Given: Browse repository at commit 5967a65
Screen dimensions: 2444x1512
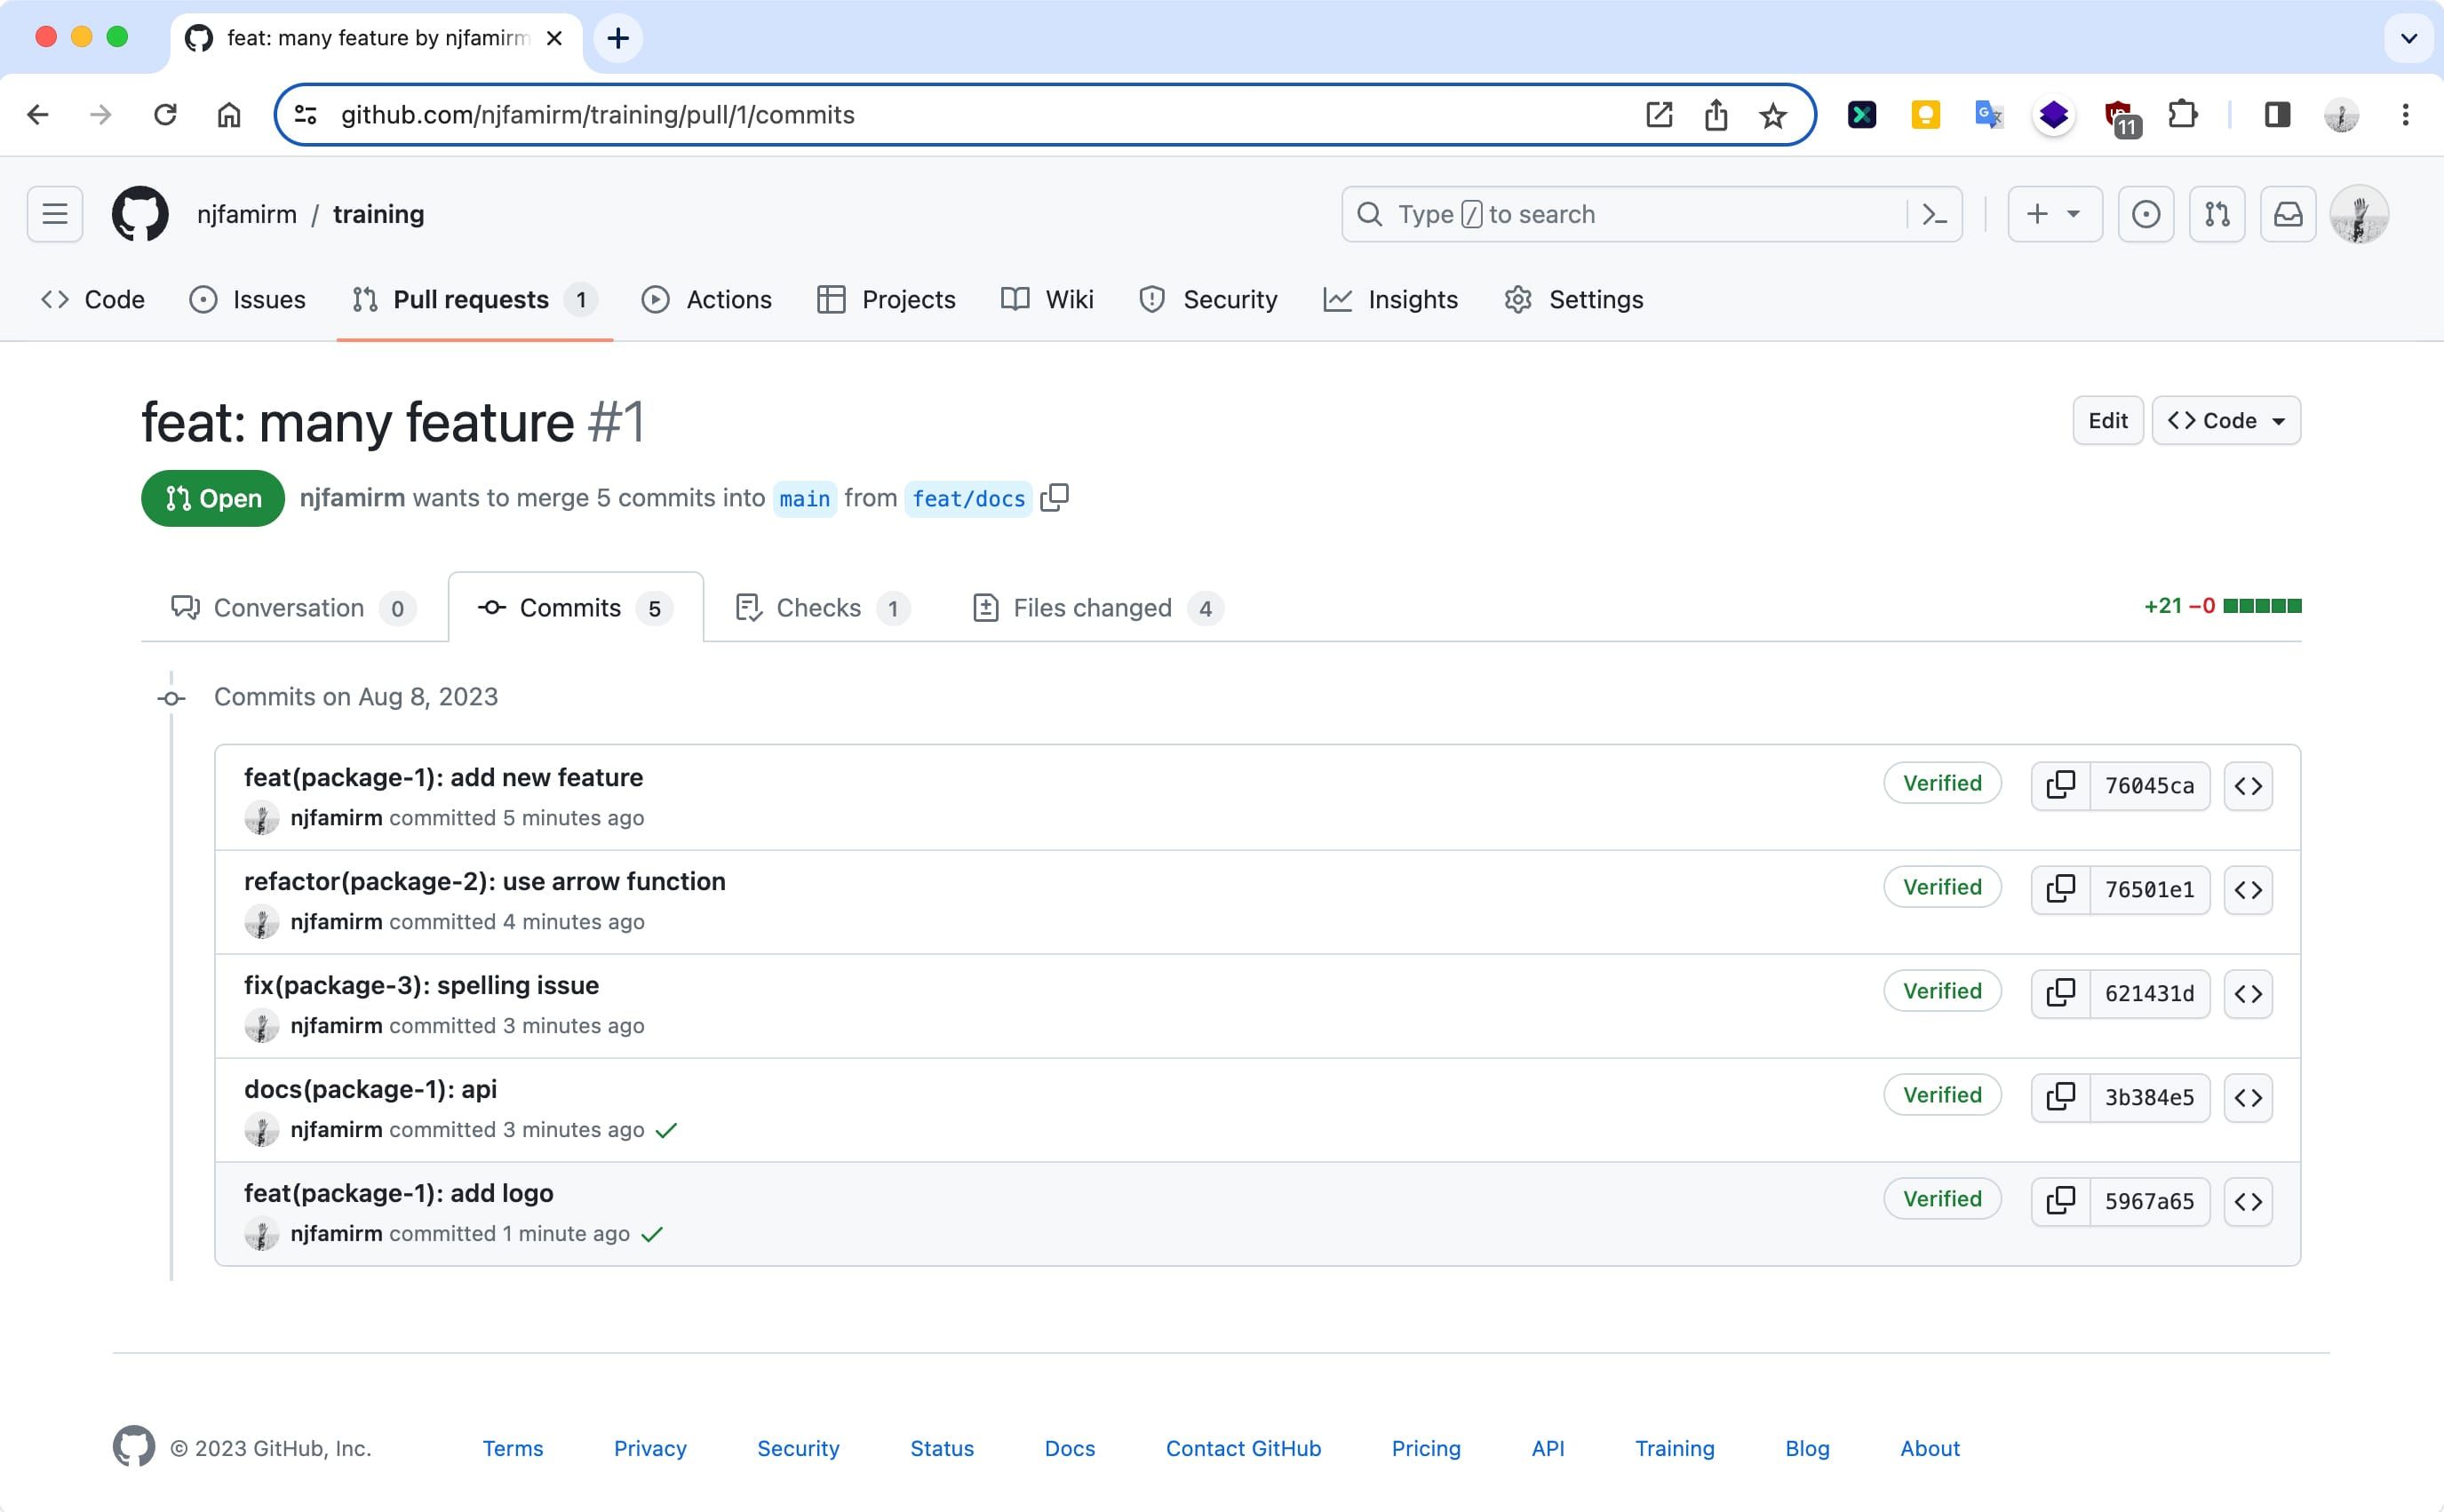Looking at the screenshot, I should tap(2247, 1201).
